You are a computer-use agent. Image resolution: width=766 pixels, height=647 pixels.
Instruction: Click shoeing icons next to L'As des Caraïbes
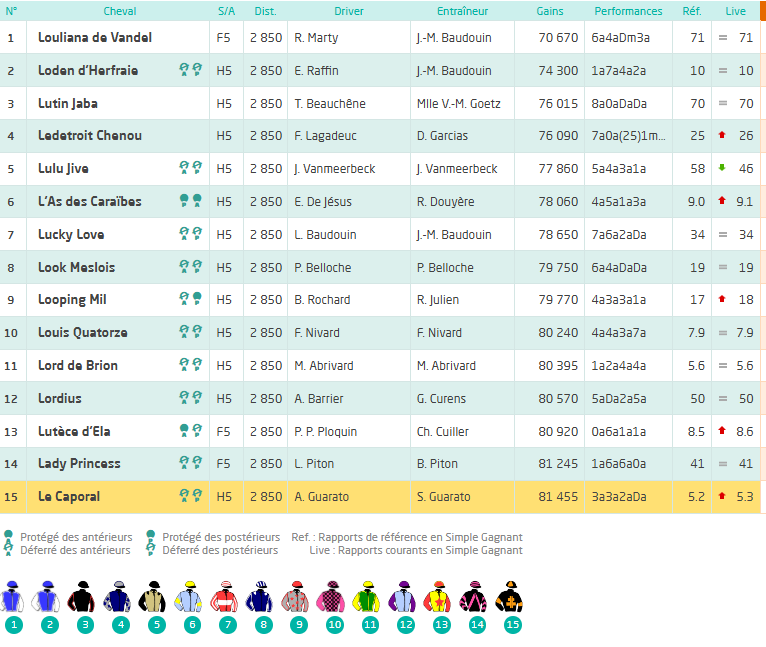(191, 200)
